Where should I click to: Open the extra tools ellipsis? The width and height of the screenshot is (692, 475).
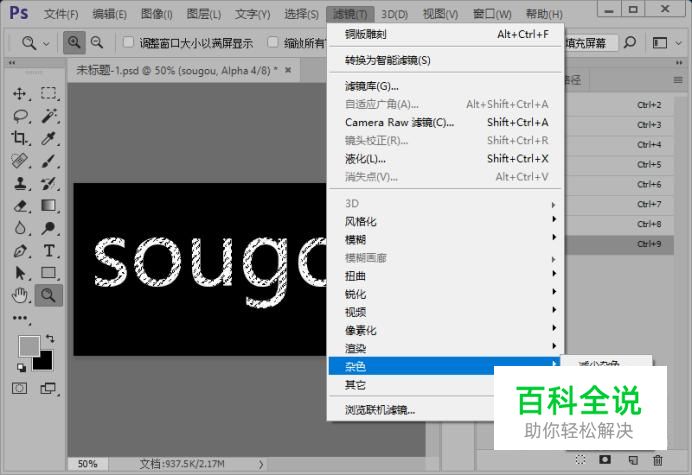tap(20, 318)
